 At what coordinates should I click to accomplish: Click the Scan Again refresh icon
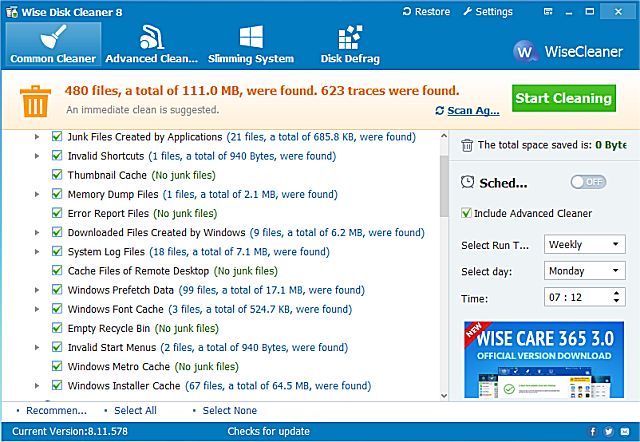(440, 111)
